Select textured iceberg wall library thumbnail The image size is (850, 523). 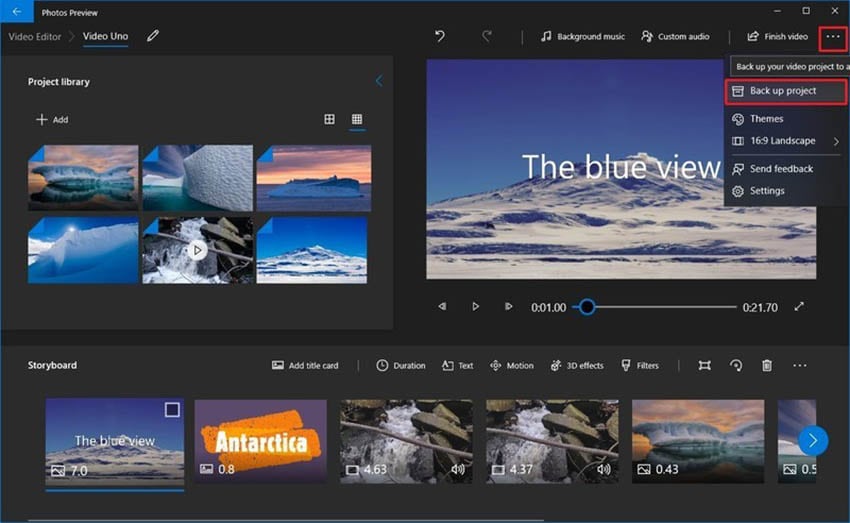click(x=198, y=178)
